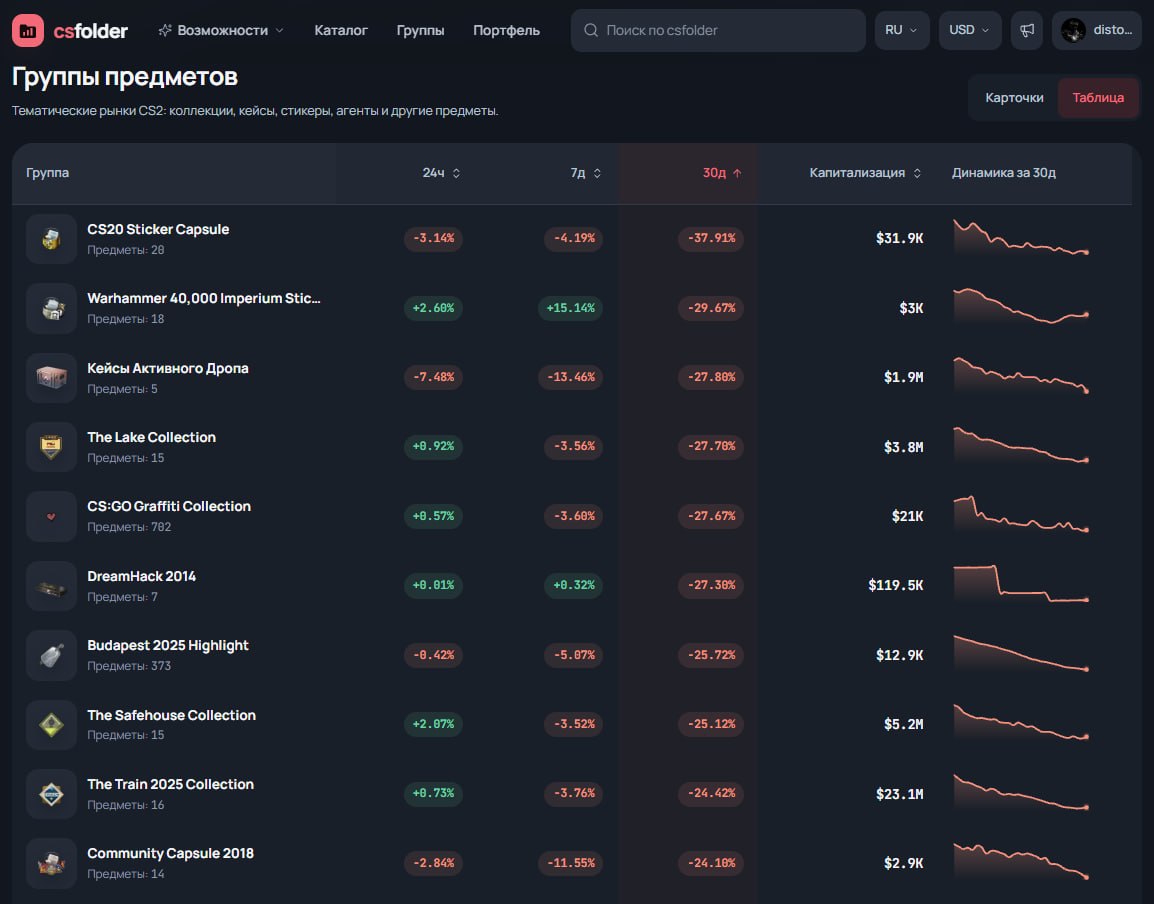Open CS20 Sticker Capsule group
1154x904 pixels.
pyautogui.click(x=158, y=229)
